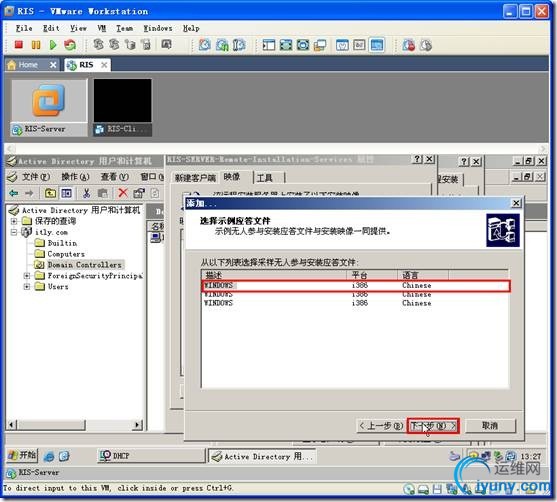Expand the 保存的查询 tree node

click(14, 221)
